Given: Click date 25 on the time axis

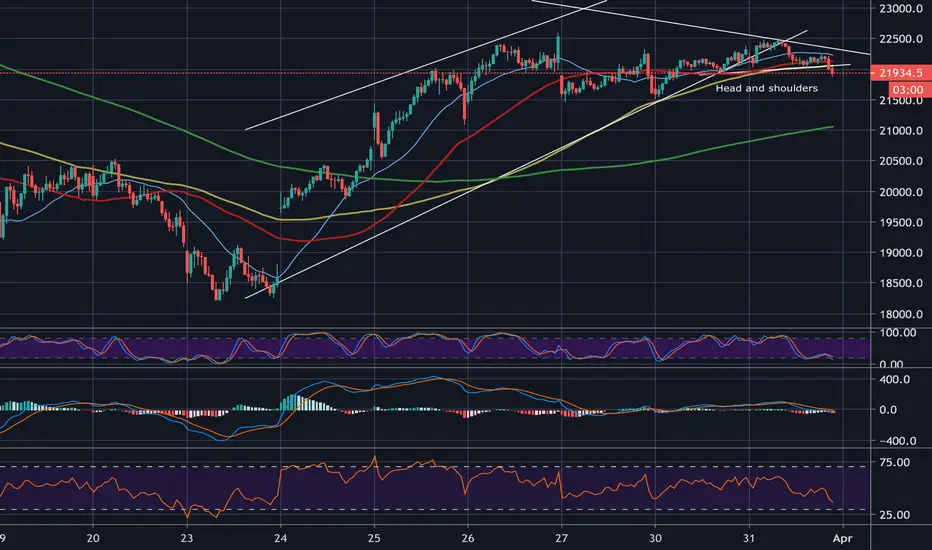Looking at the screenshot, I should (374, 538).
